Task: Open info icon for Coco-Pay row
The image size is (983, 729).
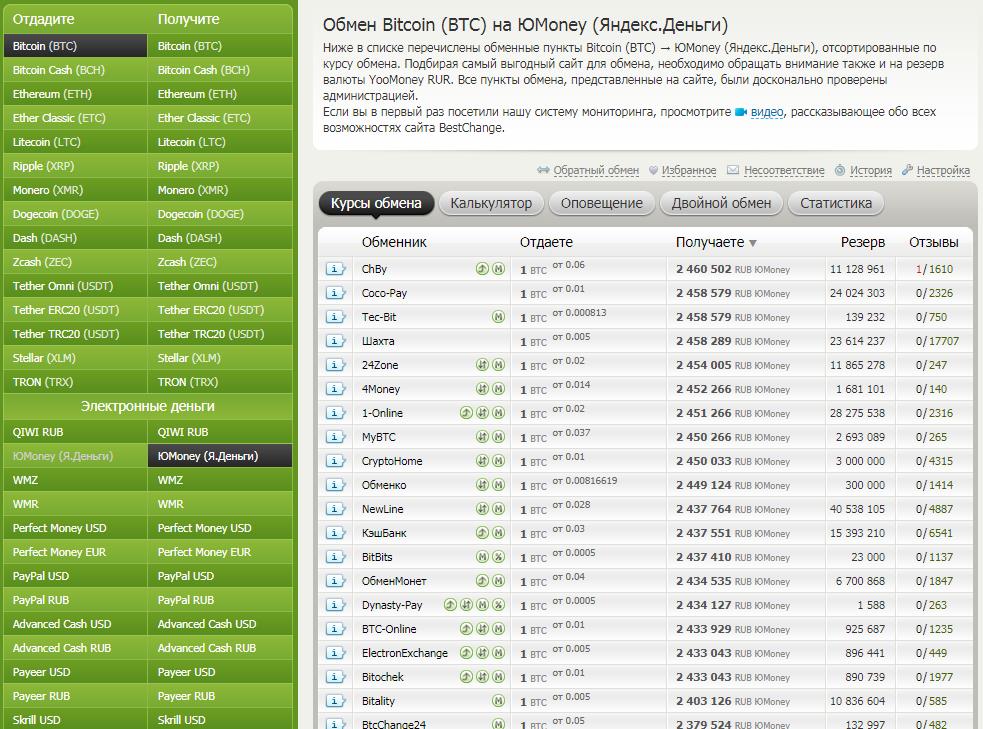Action: pyautogui.click(x=335, y=293)
